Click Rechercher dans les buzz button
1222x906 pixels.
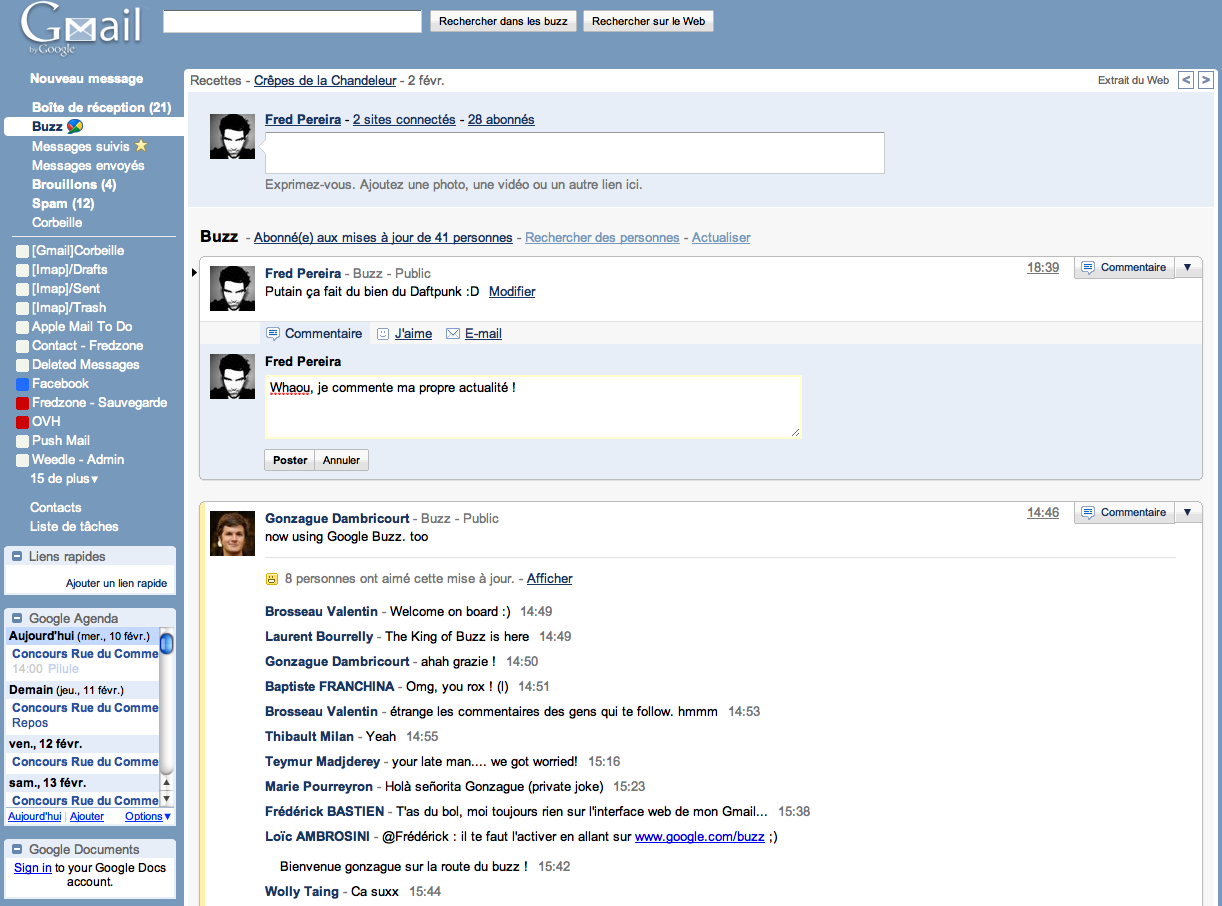pos(503,21)
